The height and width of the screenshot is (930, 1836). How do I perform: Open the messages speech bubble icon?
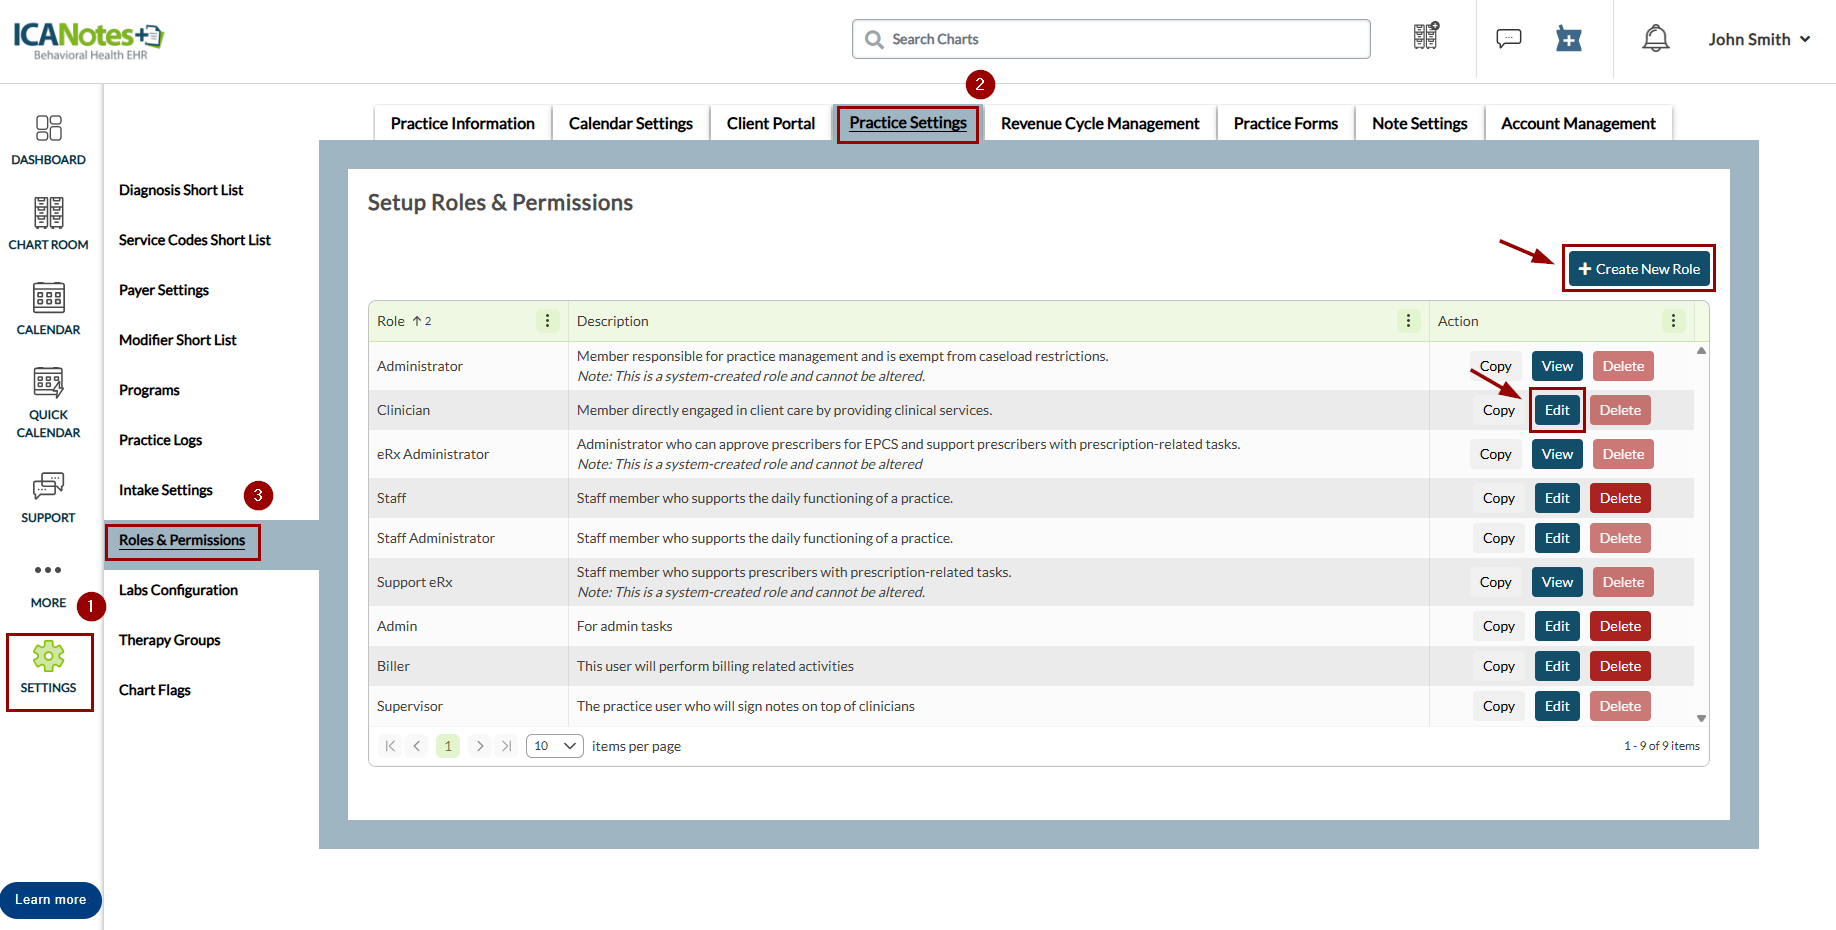point(1509,38)
